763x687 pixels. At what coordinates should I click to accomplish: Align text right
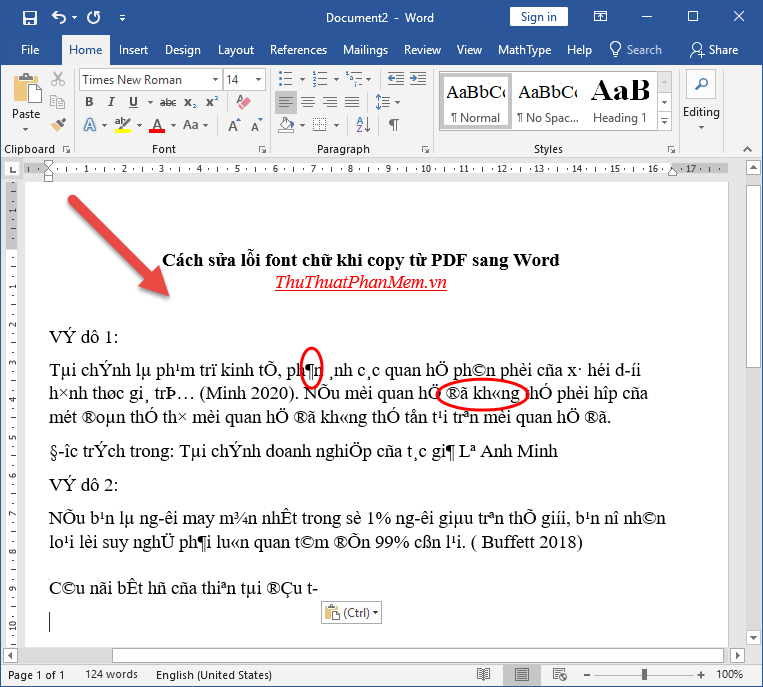tap(330, 102)
